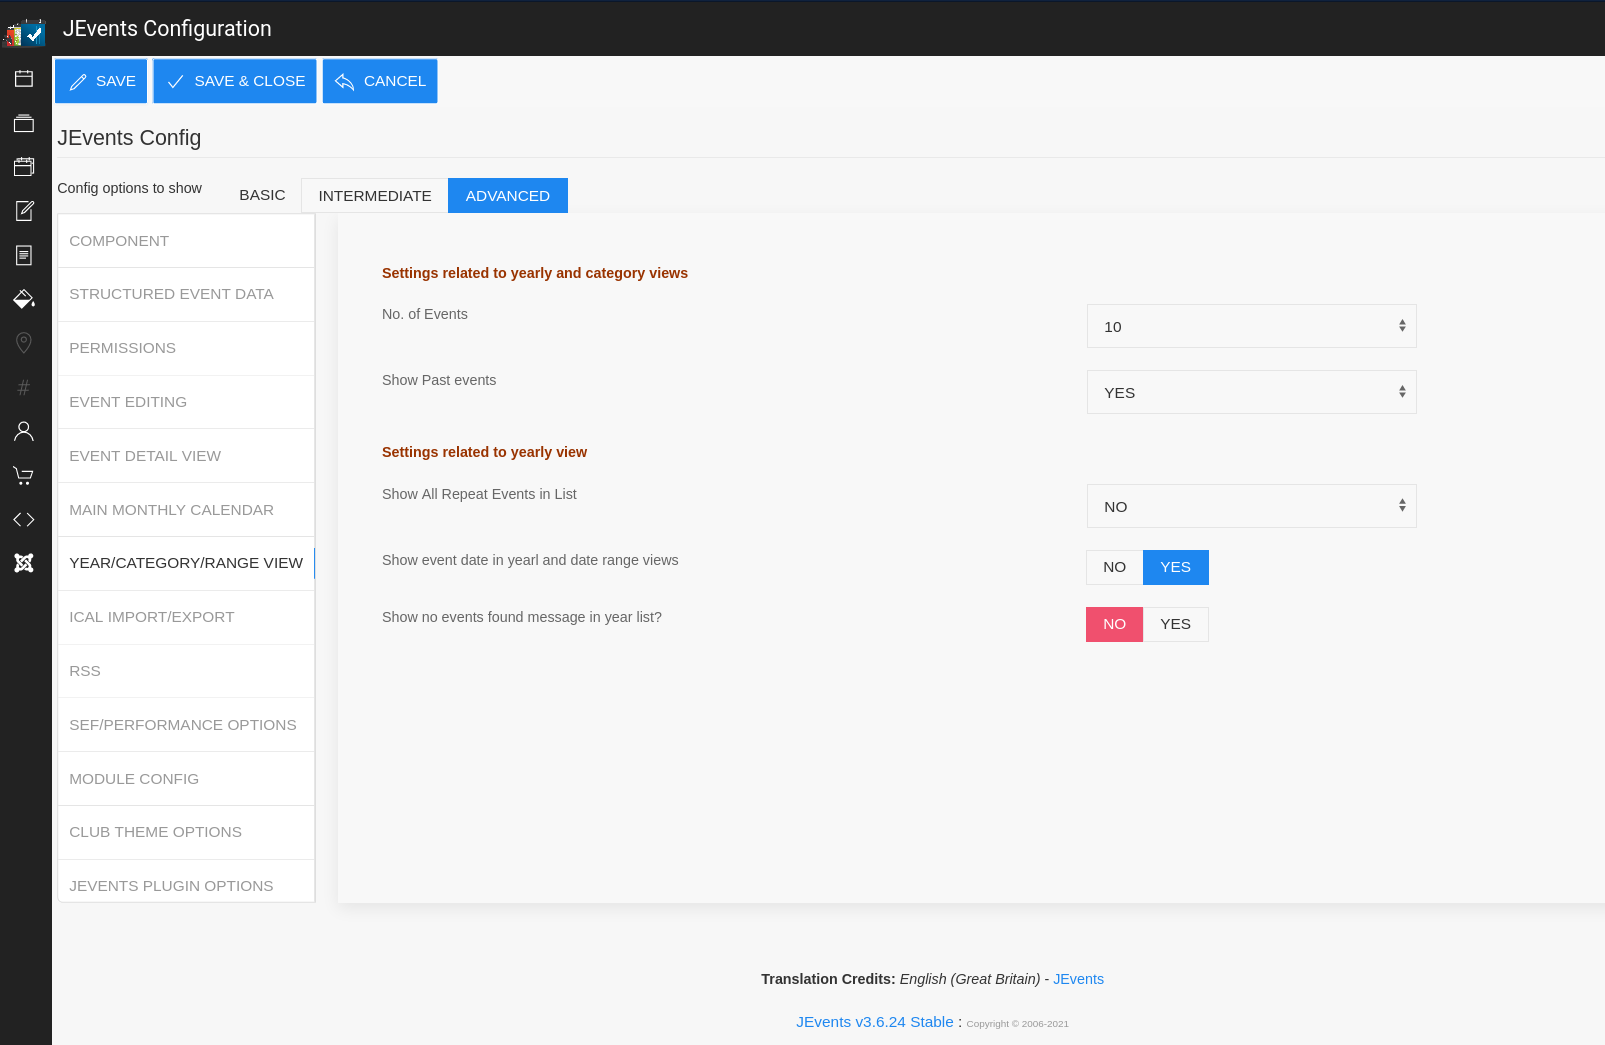Open the EVENT DETAIL VIEW section
The height and width of the screenshot is (1045, 1605).
click(x=186, y=456)
